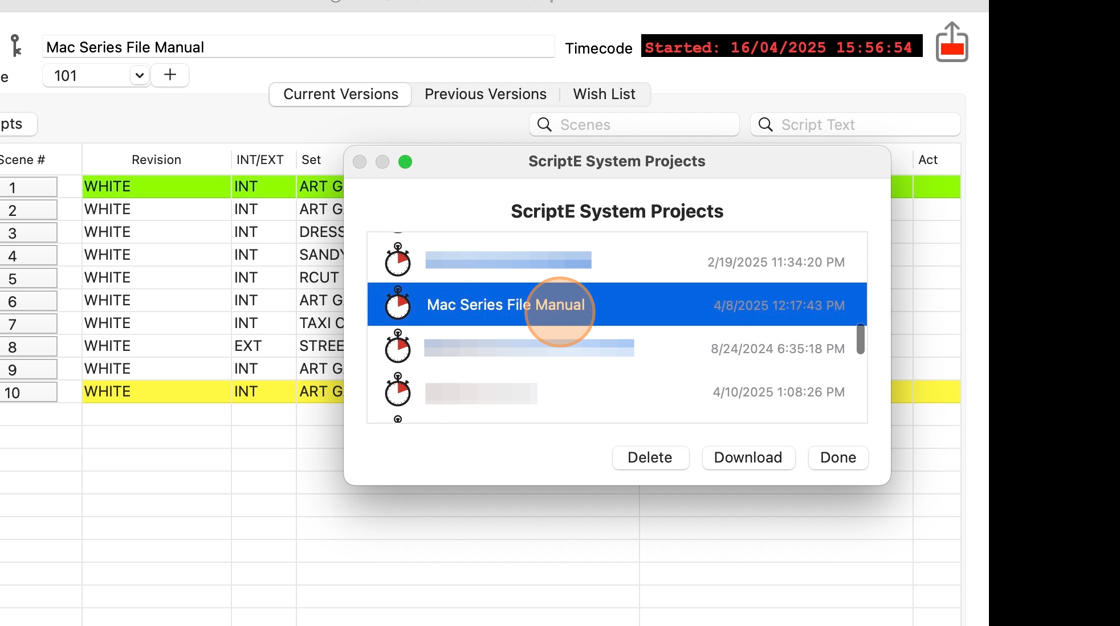Viewport: 1120px width, 626px height.
Task: Click the export/share icon next to Timecode
Action: (x=952, y=42)
